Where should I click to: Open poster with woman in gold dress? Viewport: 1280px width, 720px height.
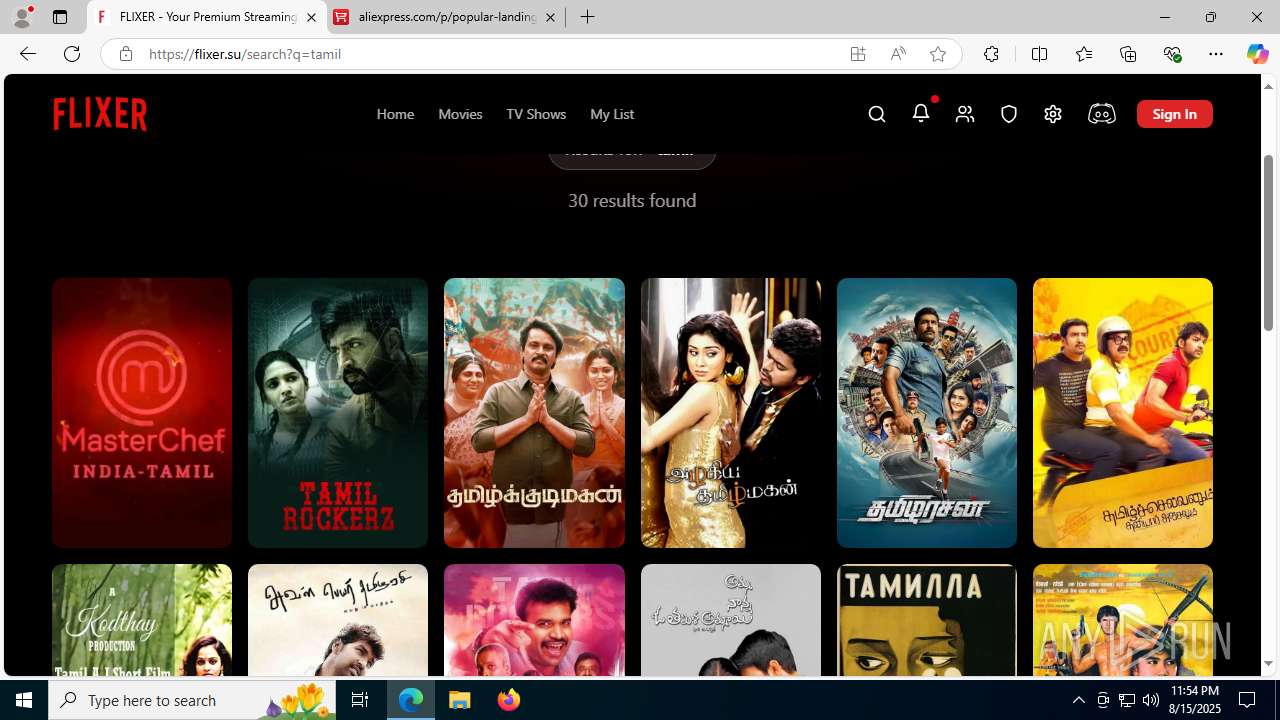(731, 413)
